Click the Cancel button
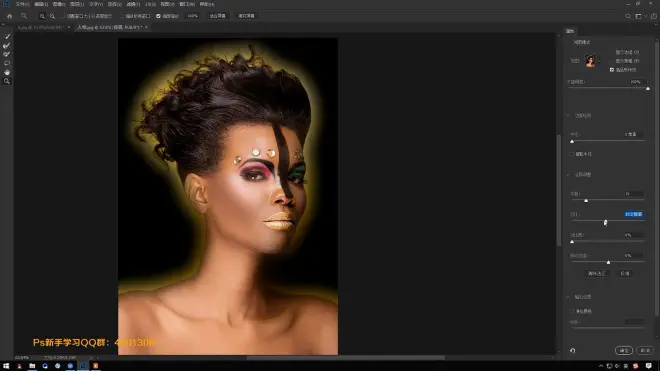 point(645,350)
